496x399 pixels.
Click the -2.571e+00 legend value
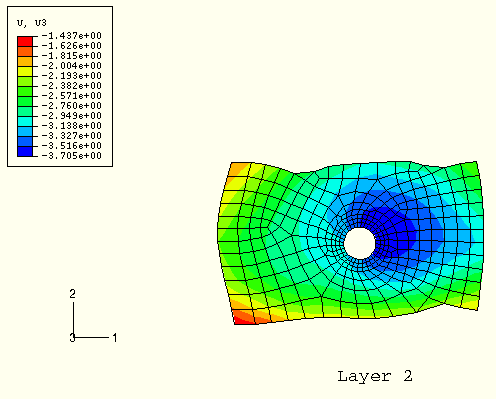71,96
